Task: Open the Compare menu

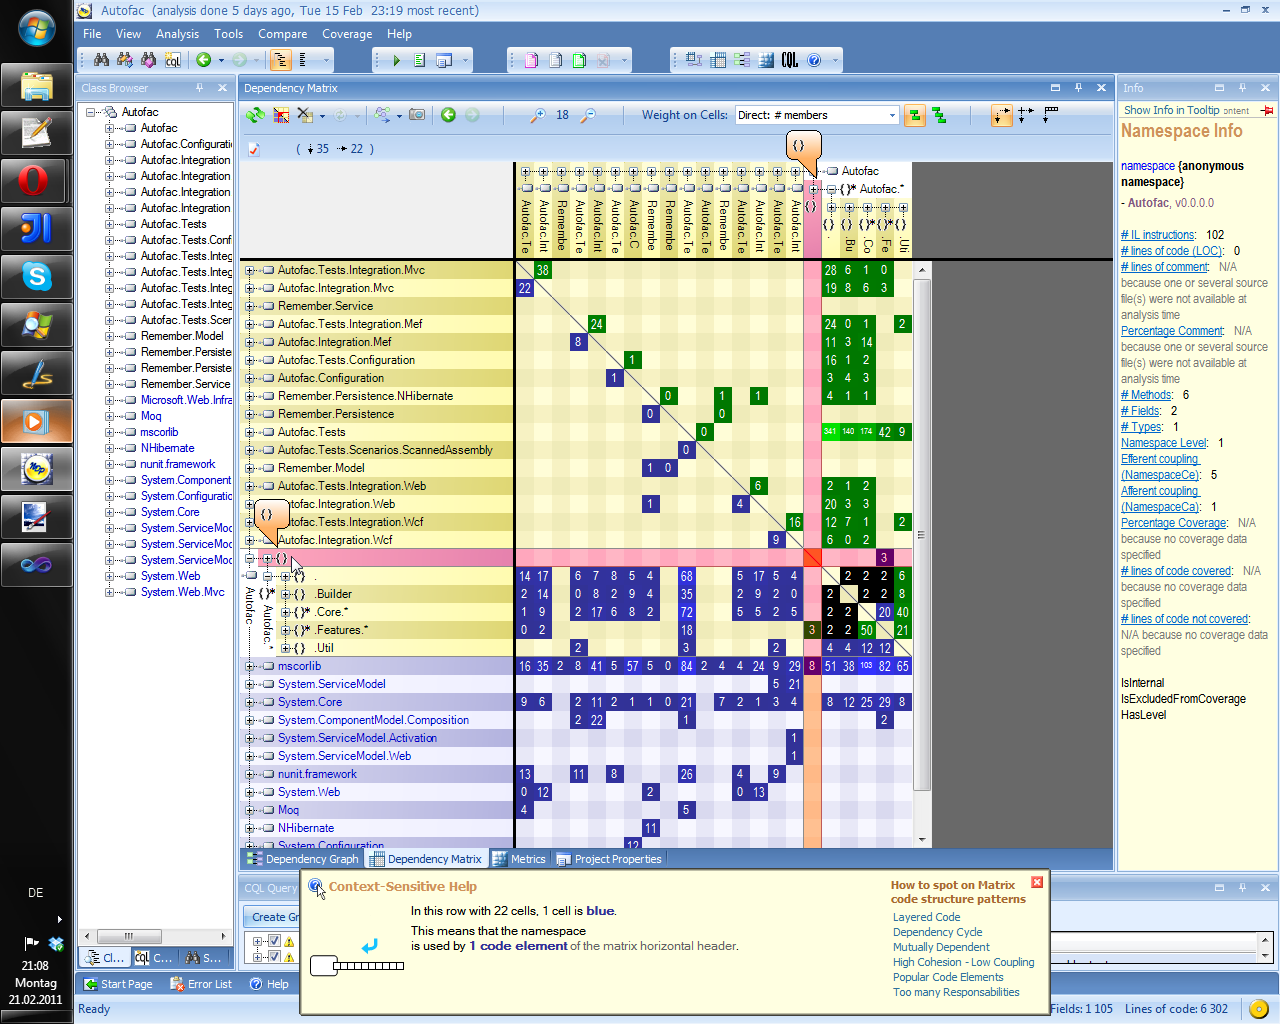Action: [x=282, y=34]
